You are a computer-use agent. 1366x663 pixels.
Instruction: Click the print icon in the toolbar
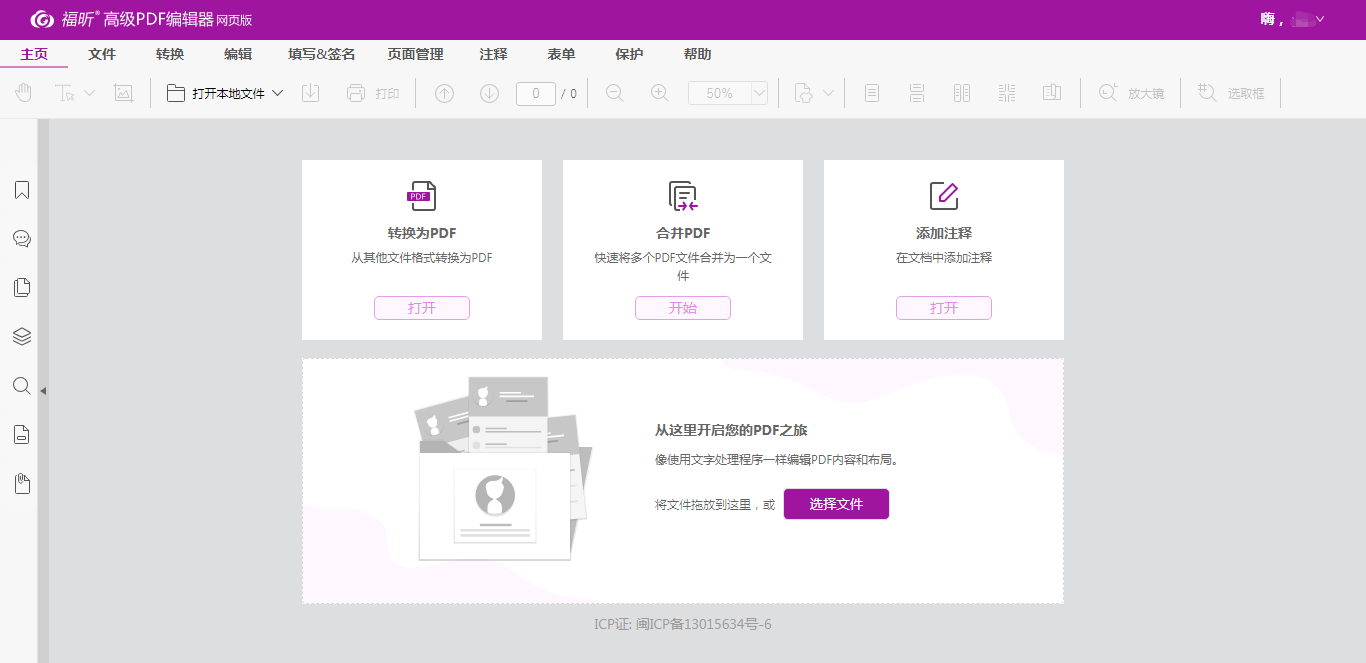[x=356, y=93]
